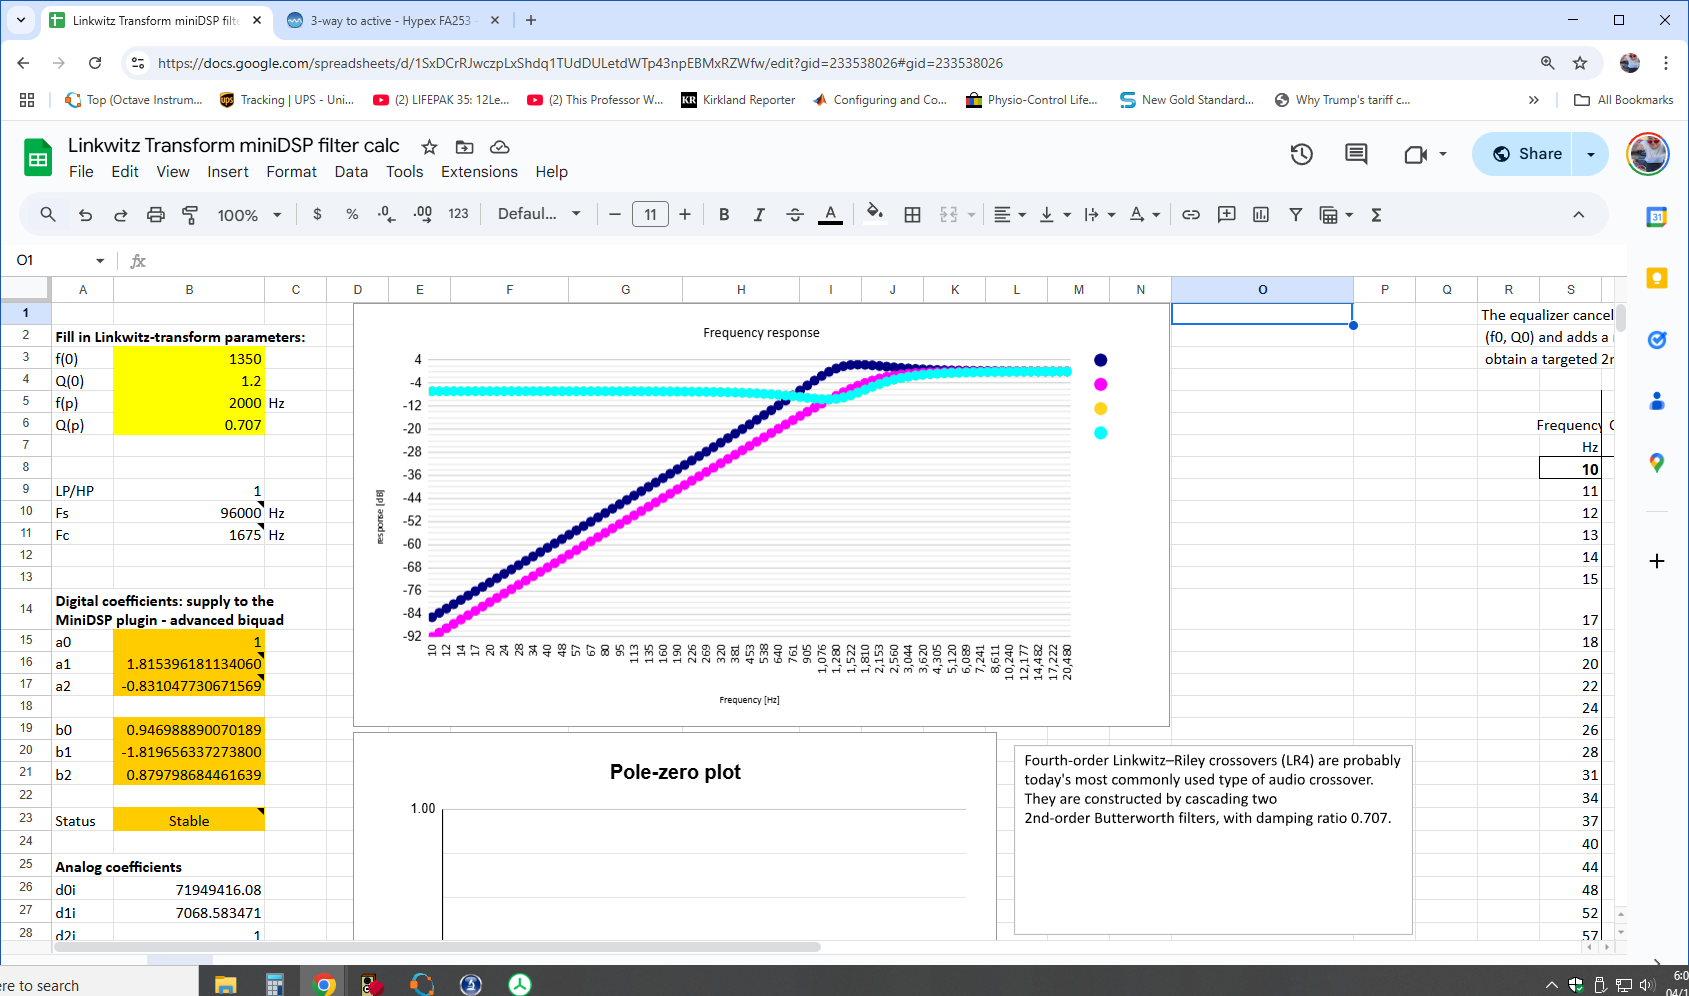Open the Extensions menu
1689x996 pixels.
click(x=479, y=172)
